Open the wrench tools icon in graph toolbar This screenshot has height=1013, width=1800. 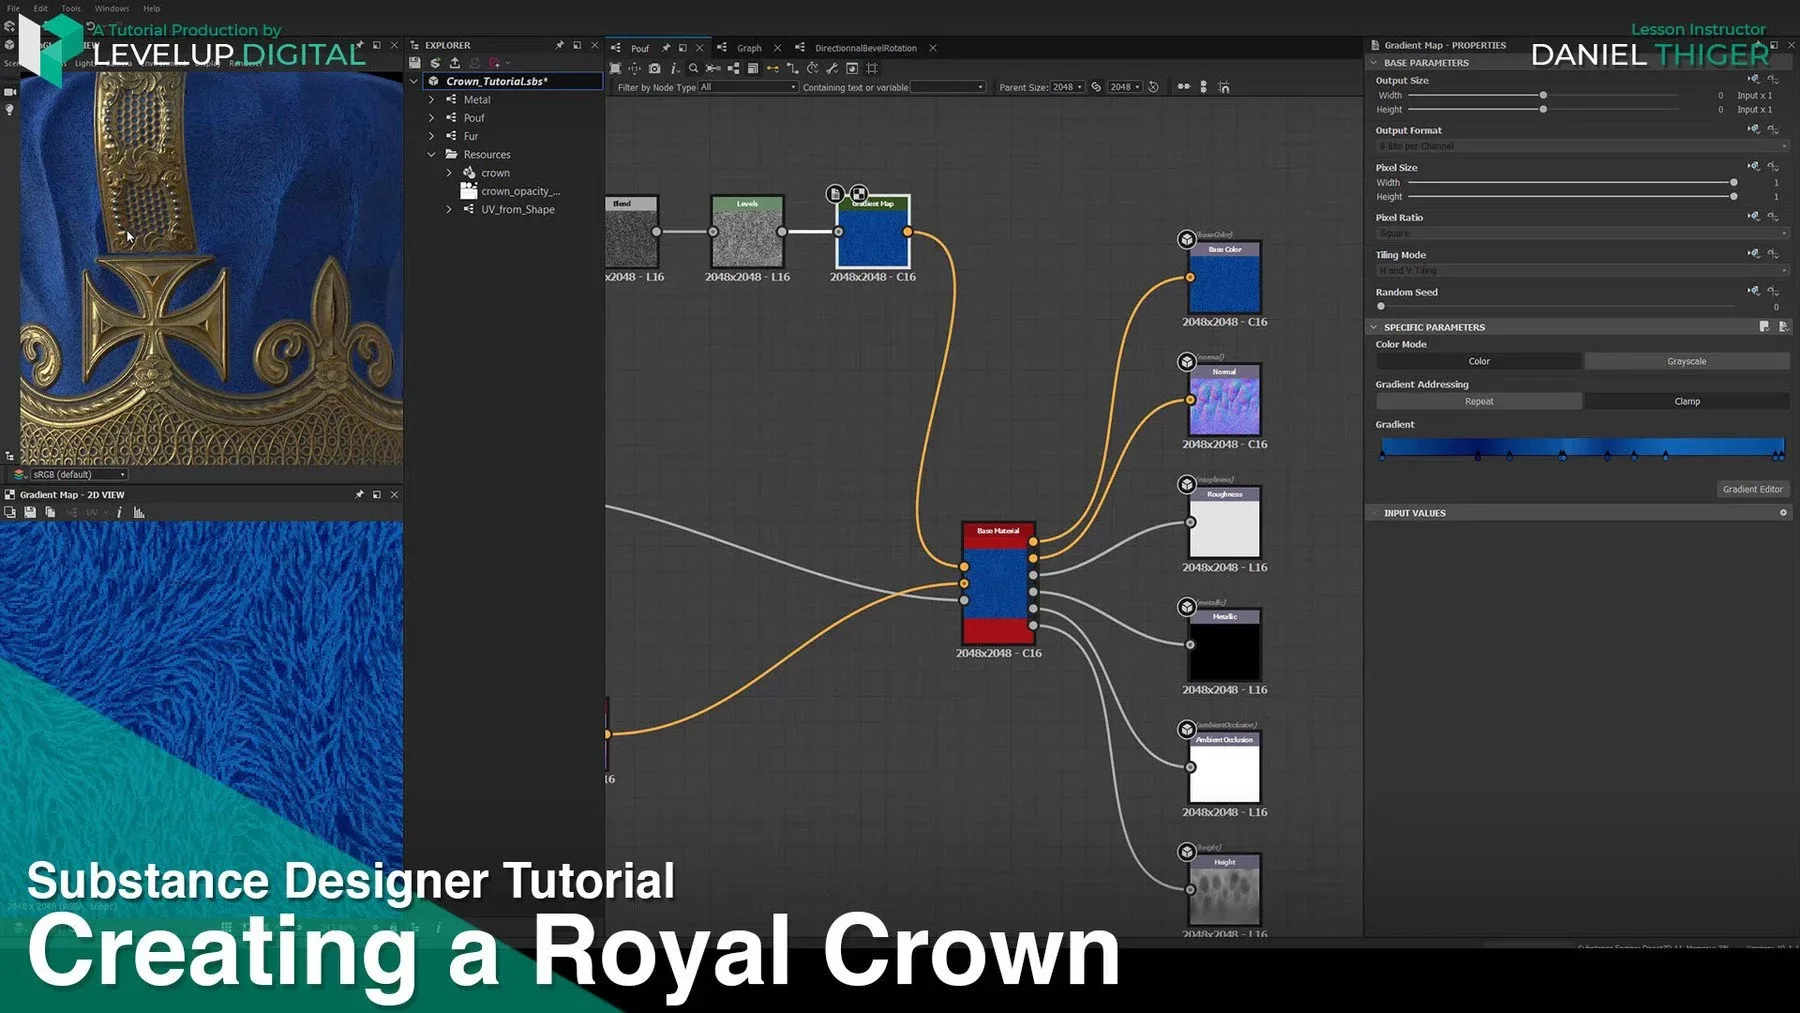(x=834, y=69)
